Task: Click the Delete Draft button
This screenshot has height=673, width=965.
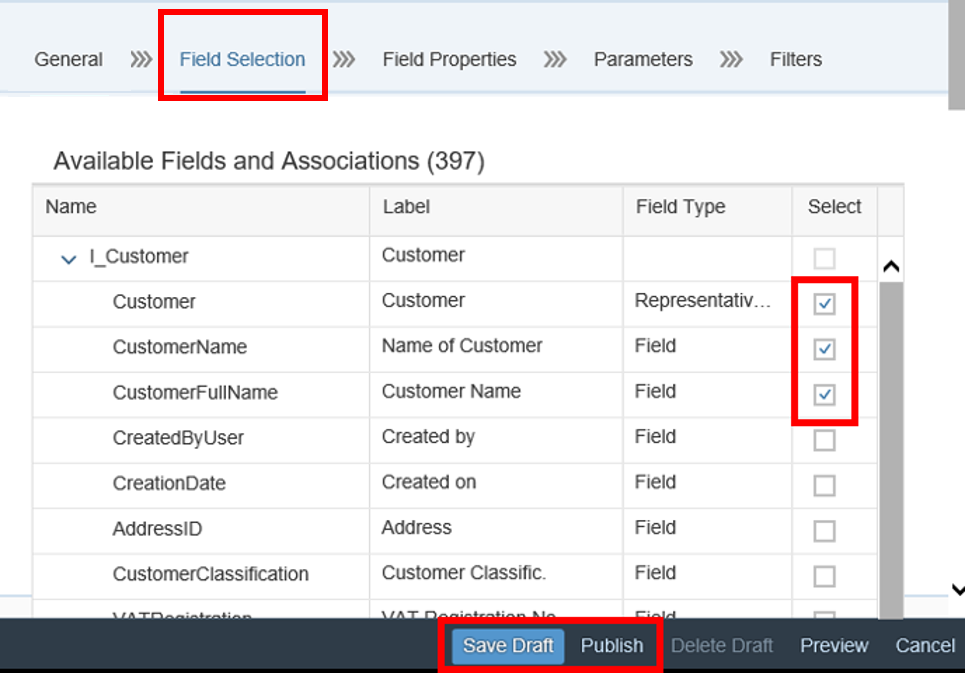Action: click(x=722, y=646)
